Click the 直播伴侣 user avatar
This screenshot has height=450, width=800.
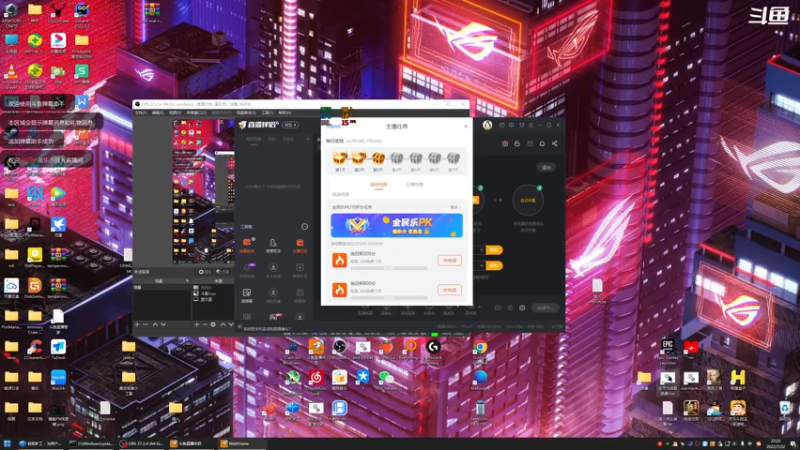click(487, 125)
